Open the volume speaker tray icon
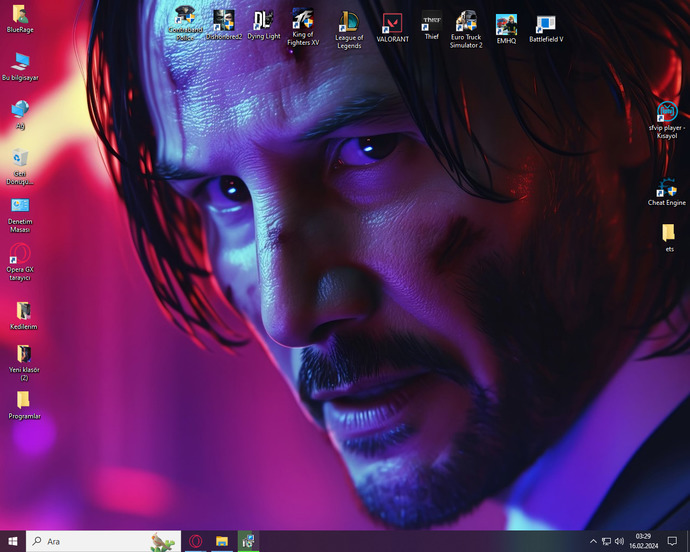Viewport: 690px width, 552px height. 619,541
